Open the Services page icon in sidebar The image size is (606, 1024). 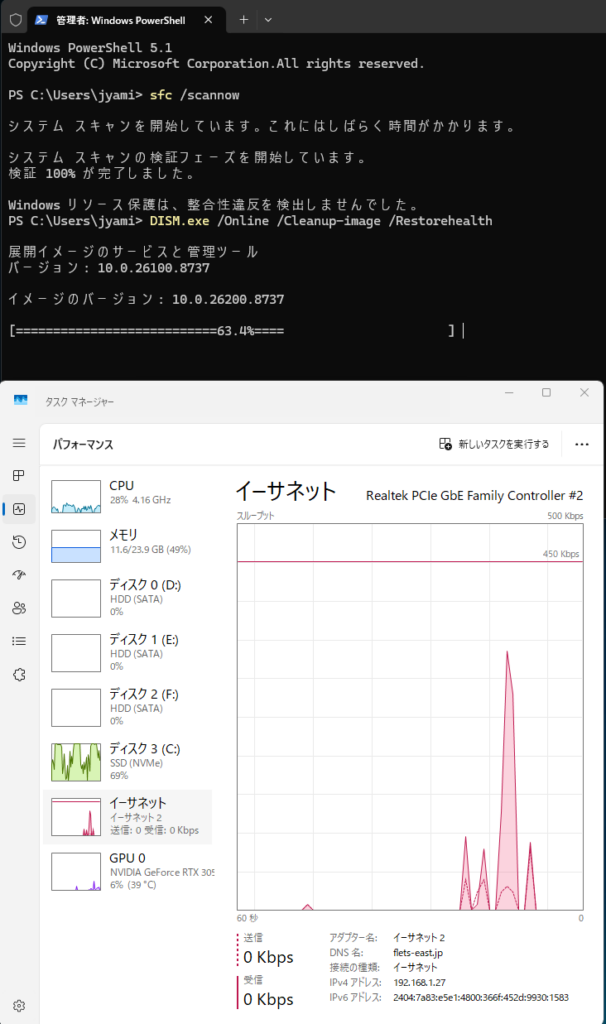[x=19, y=675]
